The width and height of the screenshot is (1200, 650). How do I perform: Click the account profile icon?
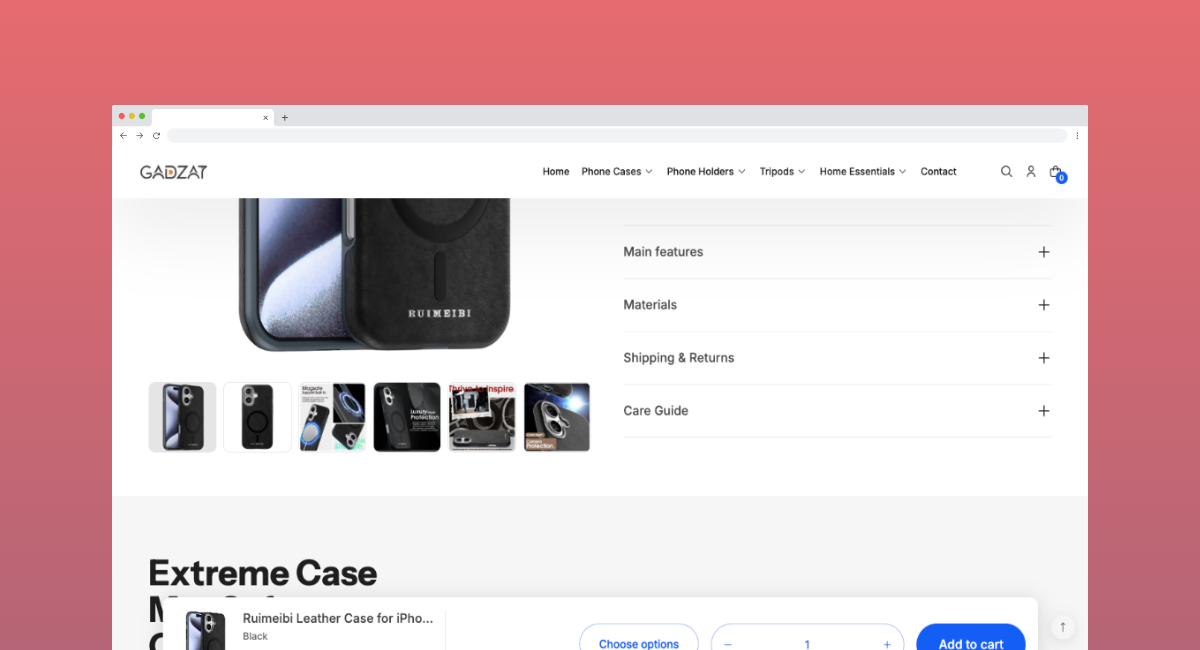(x=1031, y=171)
